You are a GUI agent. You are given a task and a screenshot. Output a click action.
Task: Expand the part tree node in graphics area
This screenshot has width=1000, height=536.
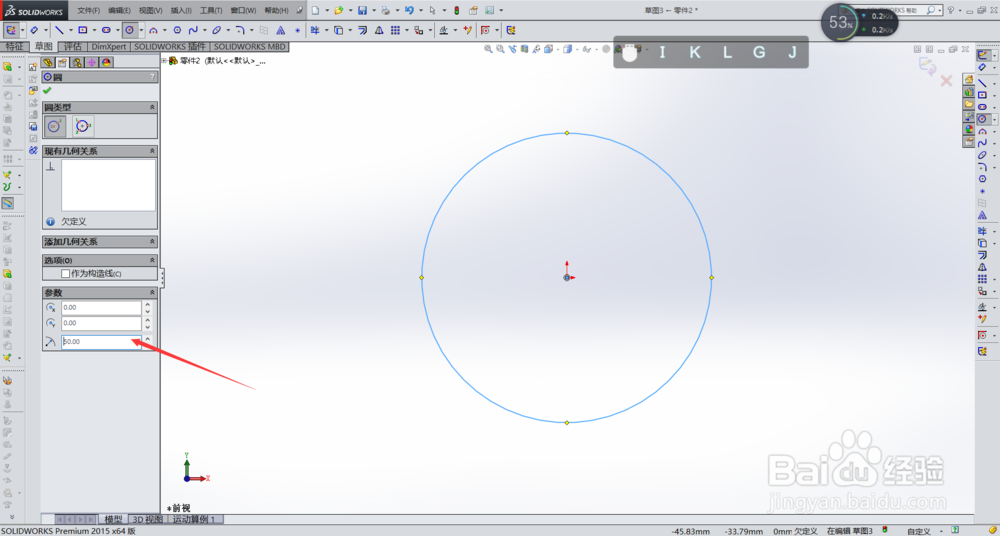pyautogui.click(x=164, y=61)
